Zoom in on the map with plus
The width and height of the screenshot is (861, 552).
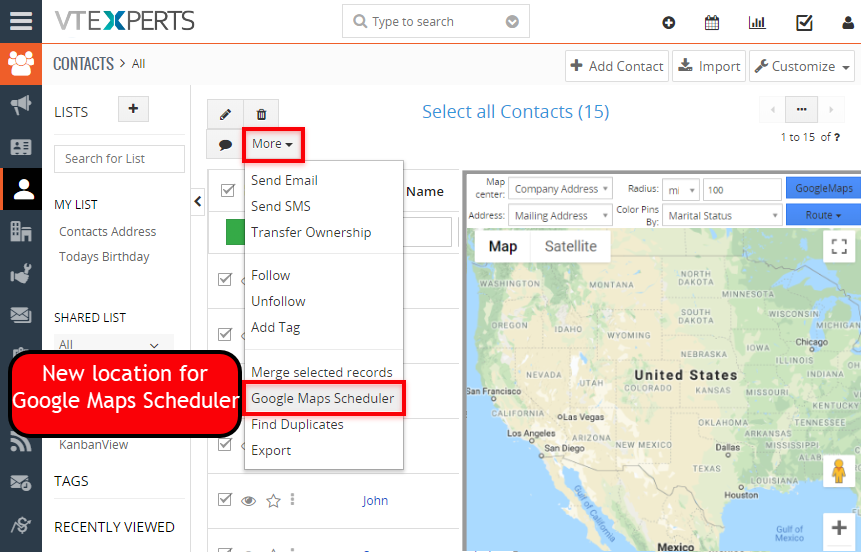[838, 528]
